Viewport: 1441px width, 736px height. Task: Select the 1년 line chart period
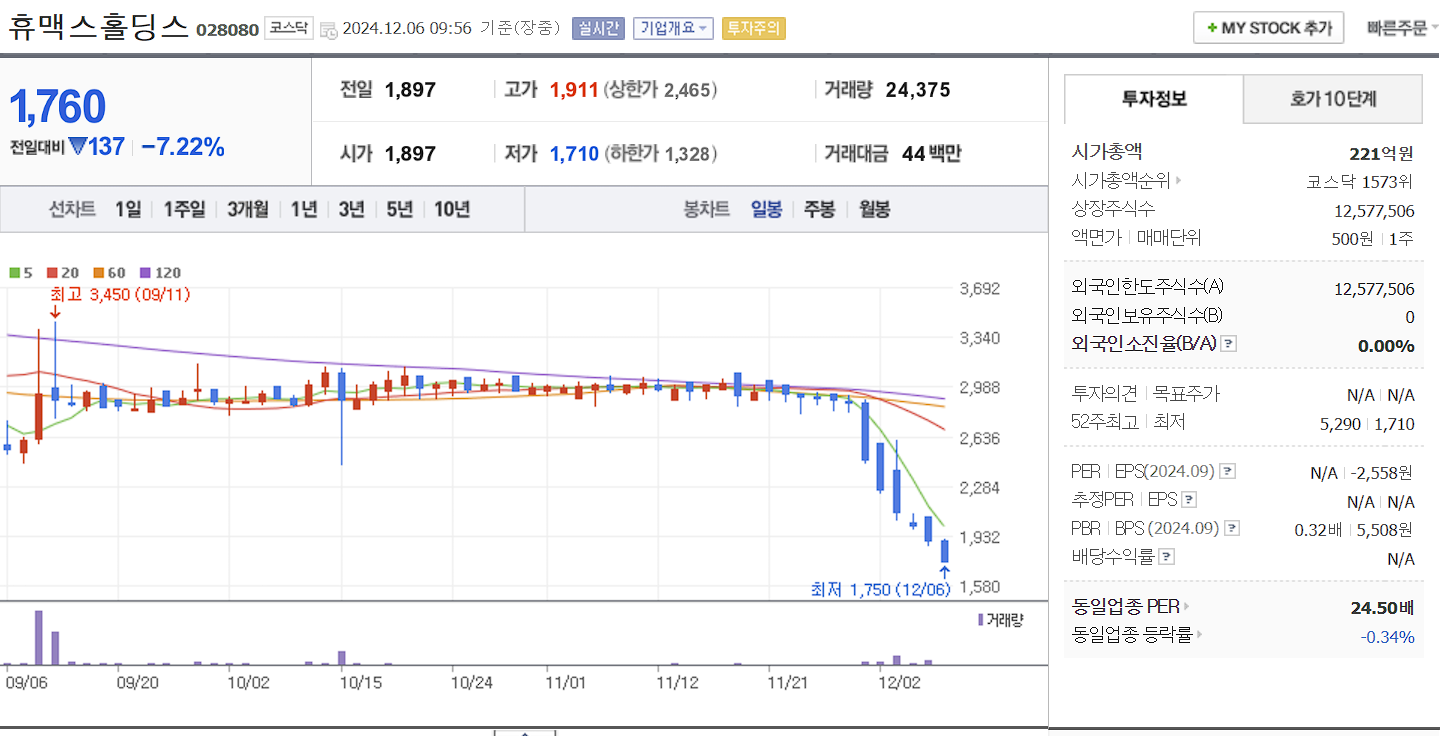click(x=304, y=209)
